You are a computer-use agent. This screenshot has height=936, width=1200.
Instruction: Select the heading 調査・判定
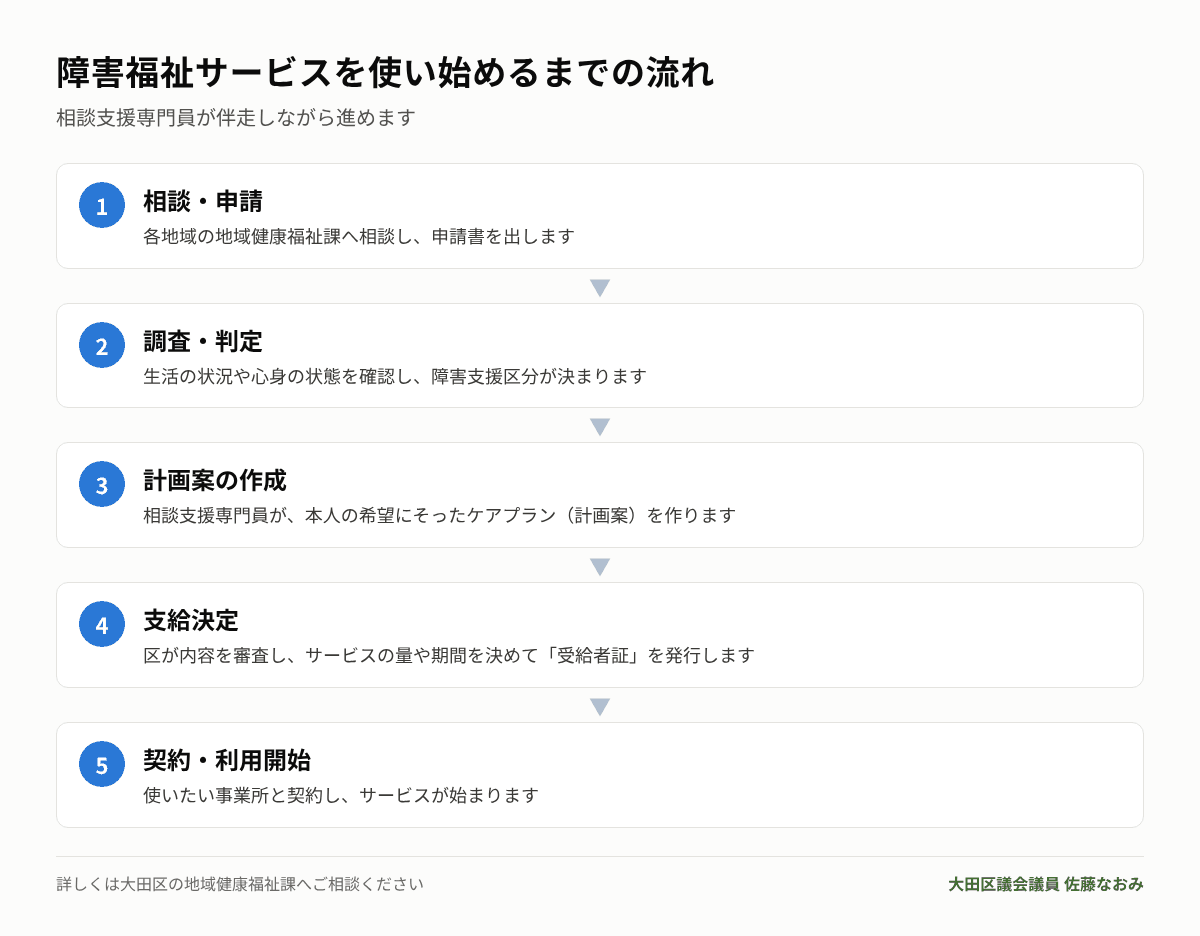point(203,341)
